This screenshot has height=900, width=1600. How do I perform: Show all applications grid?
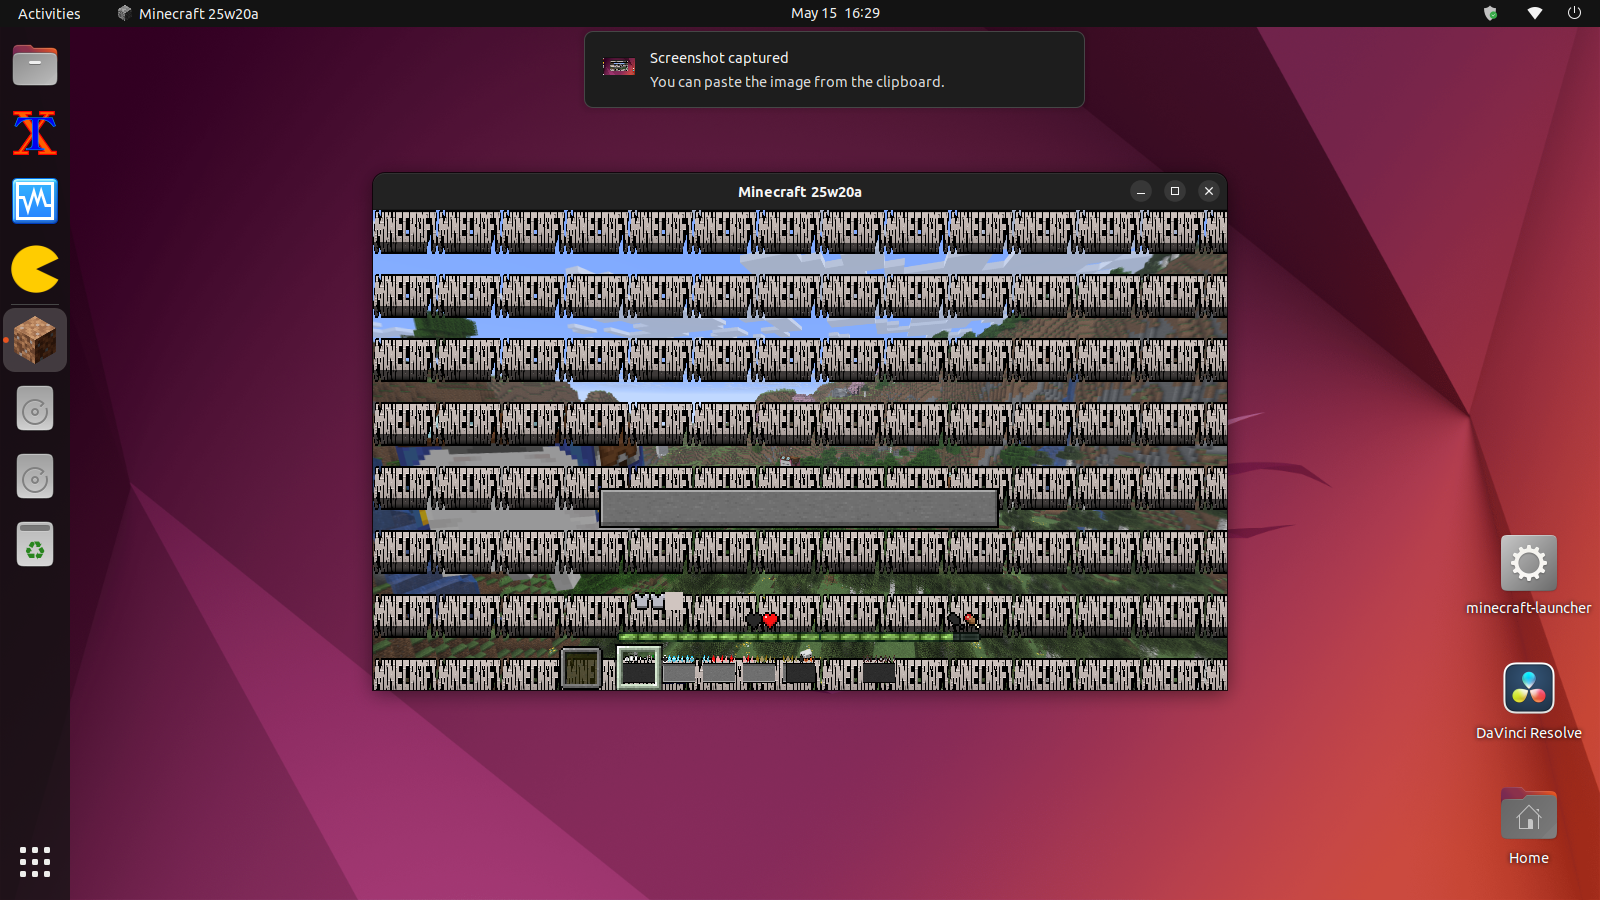coord(35,862)
